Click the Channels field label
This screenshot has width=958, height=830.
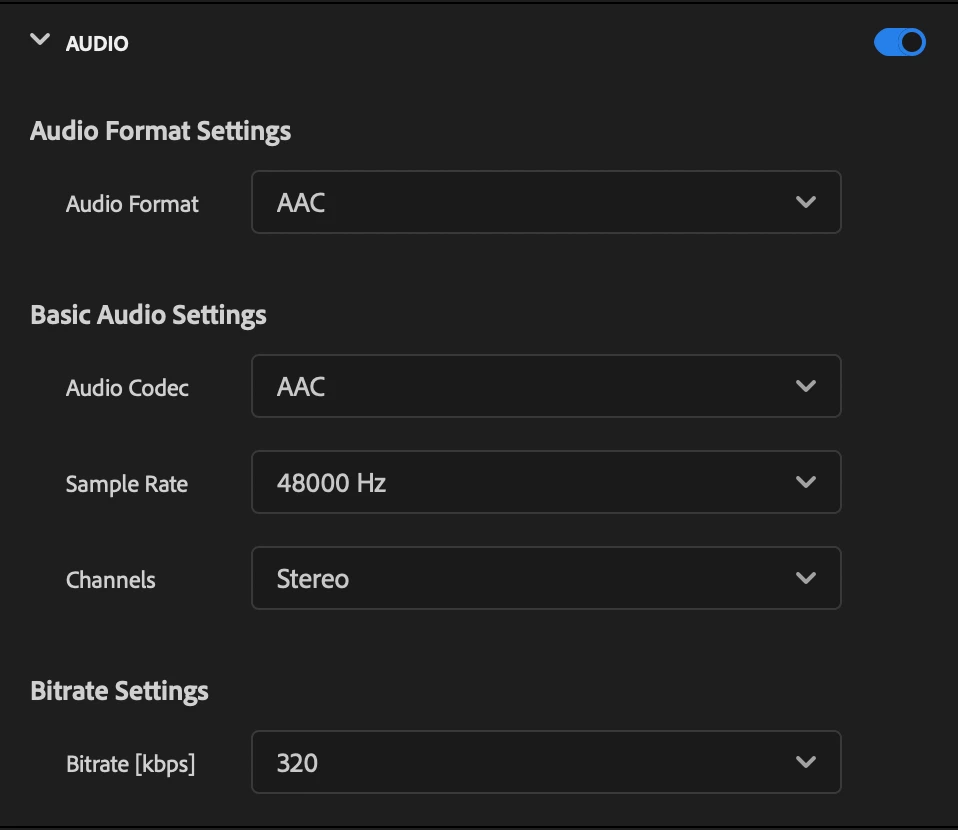(111, 579)
